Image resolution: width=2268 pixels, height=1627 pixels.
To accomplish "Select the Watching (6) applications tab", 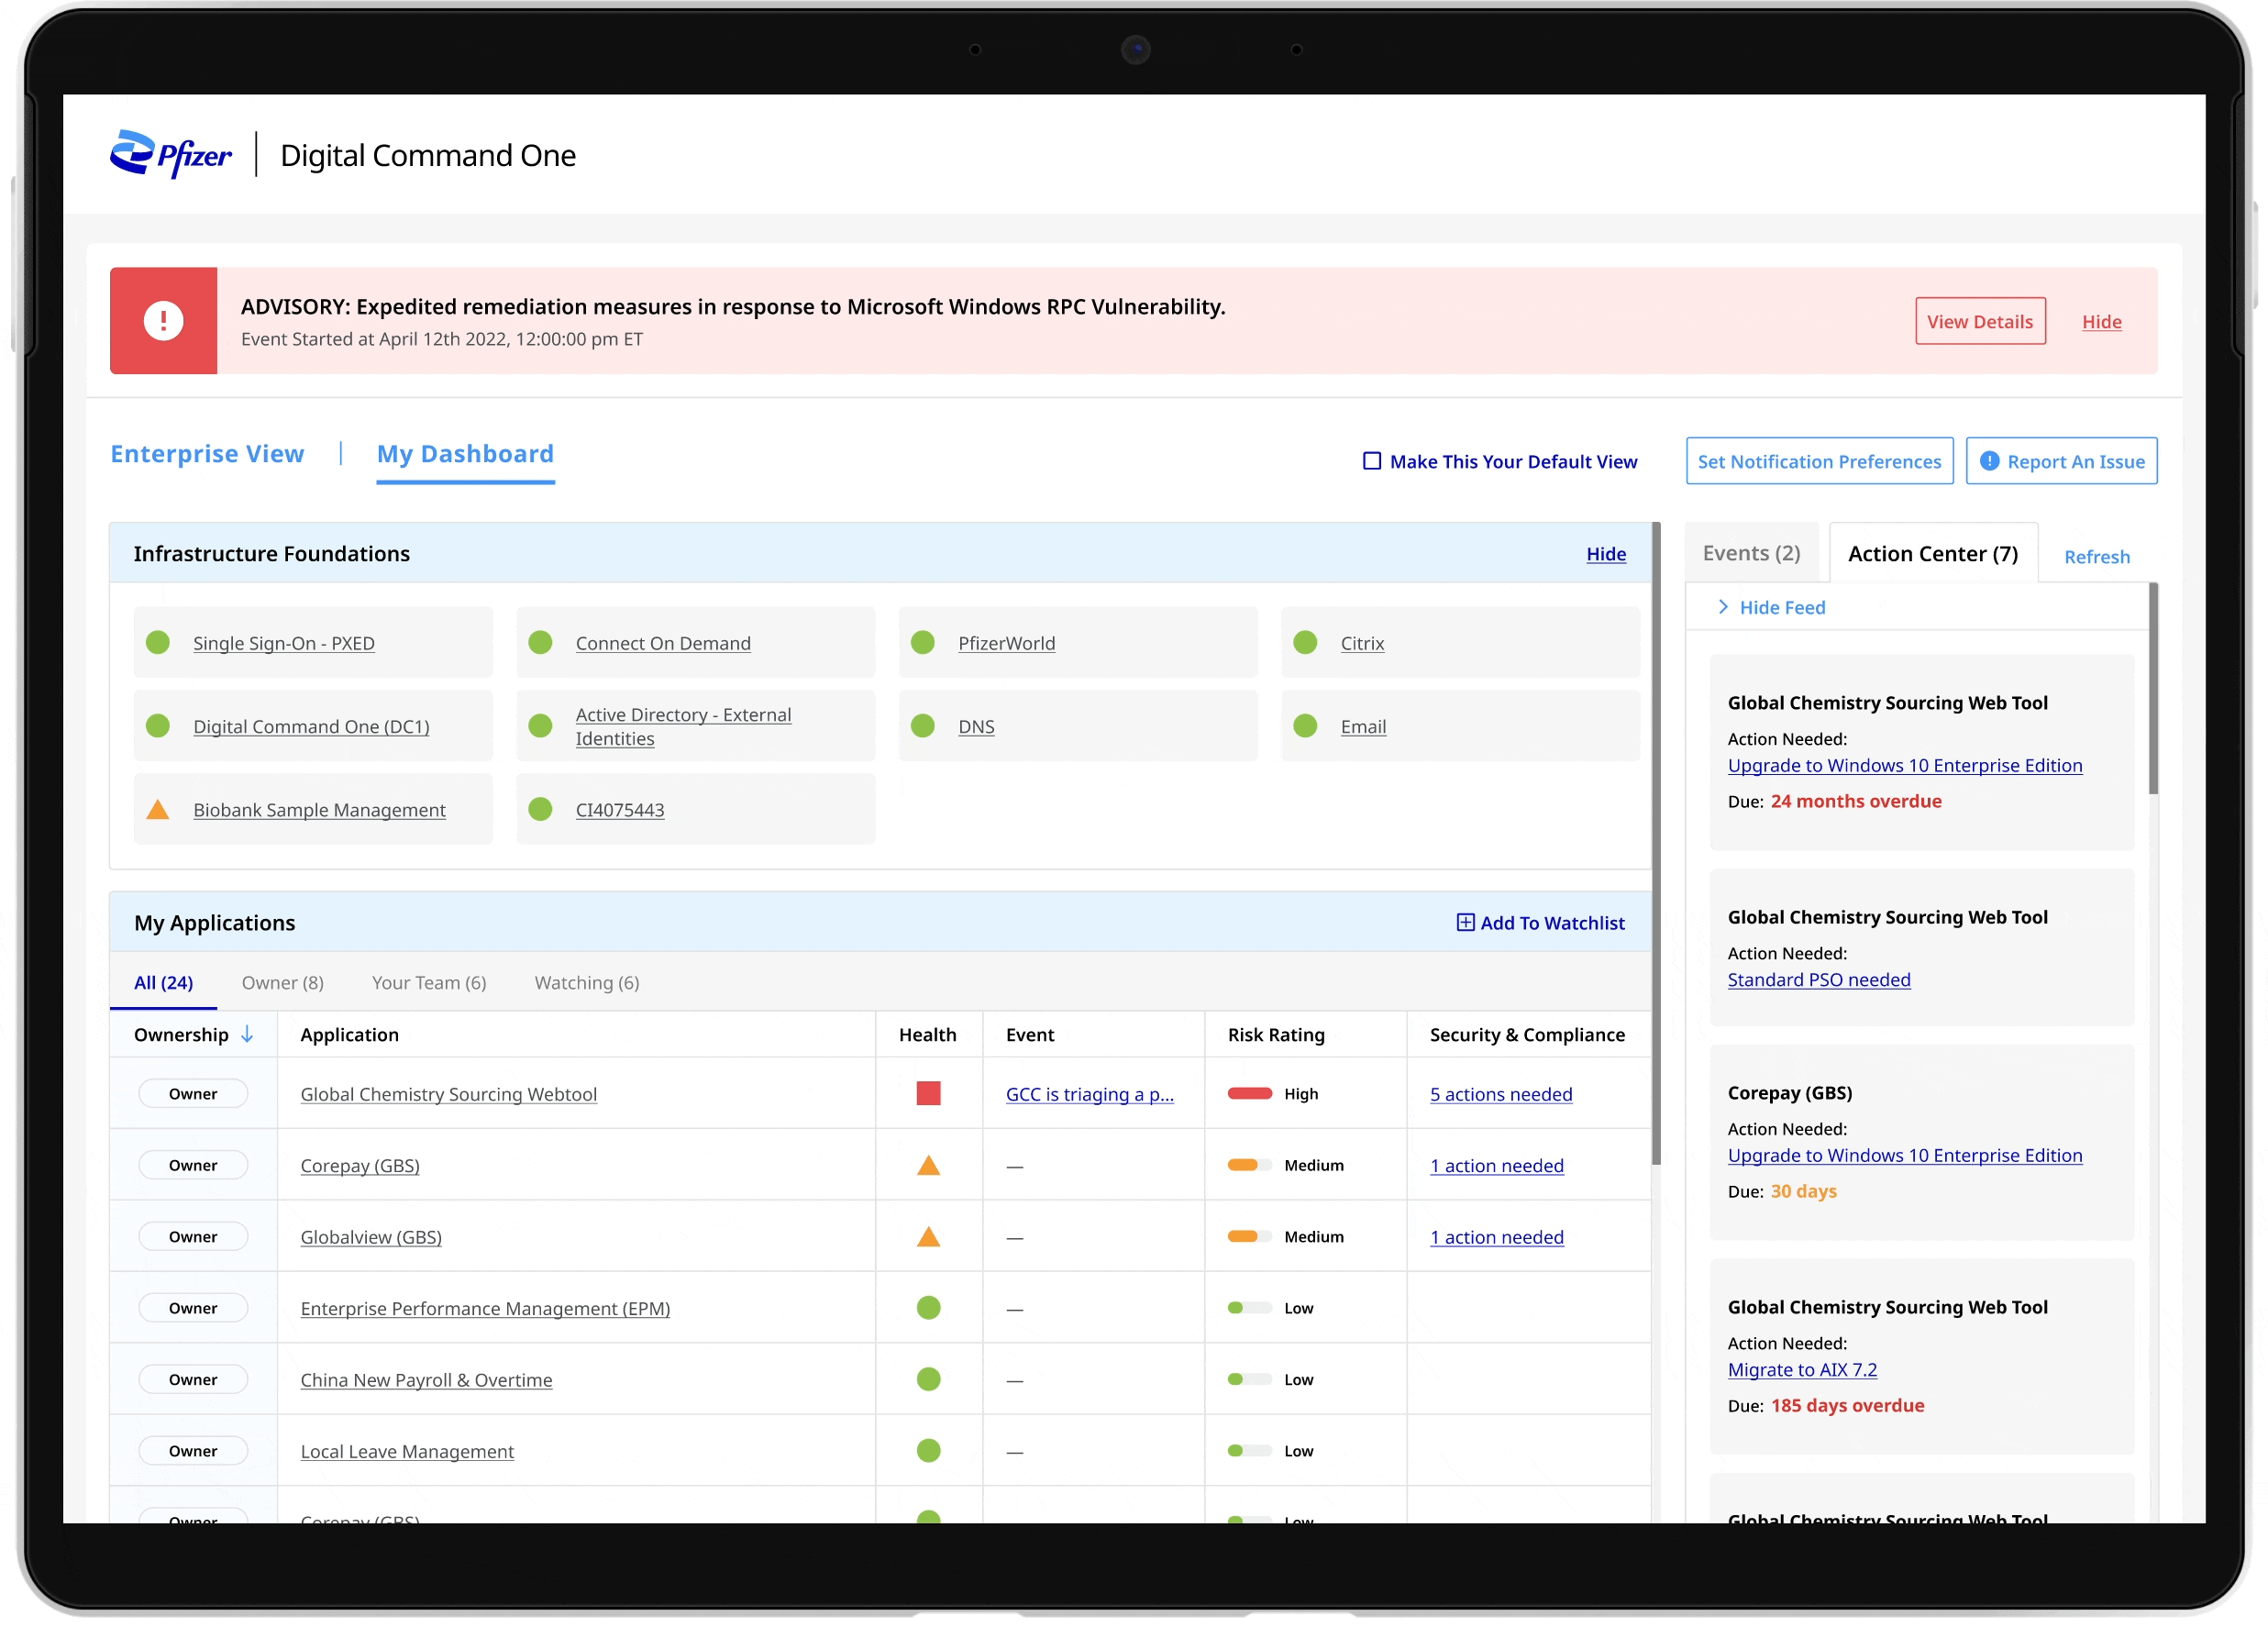I will (587, 982).
